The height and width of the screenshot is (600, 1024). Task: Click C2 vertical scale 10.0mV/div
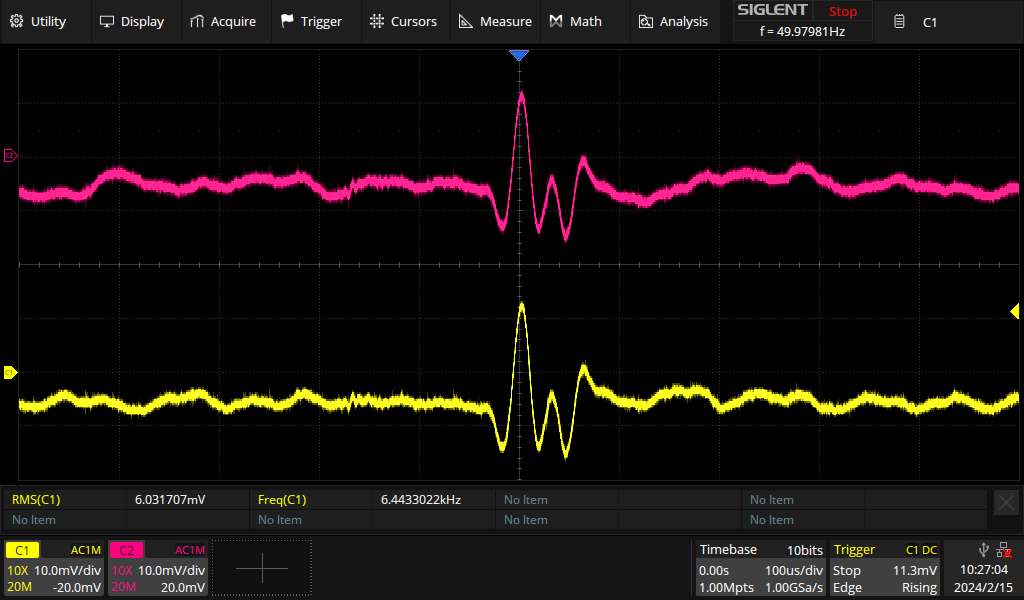(172, 570)
